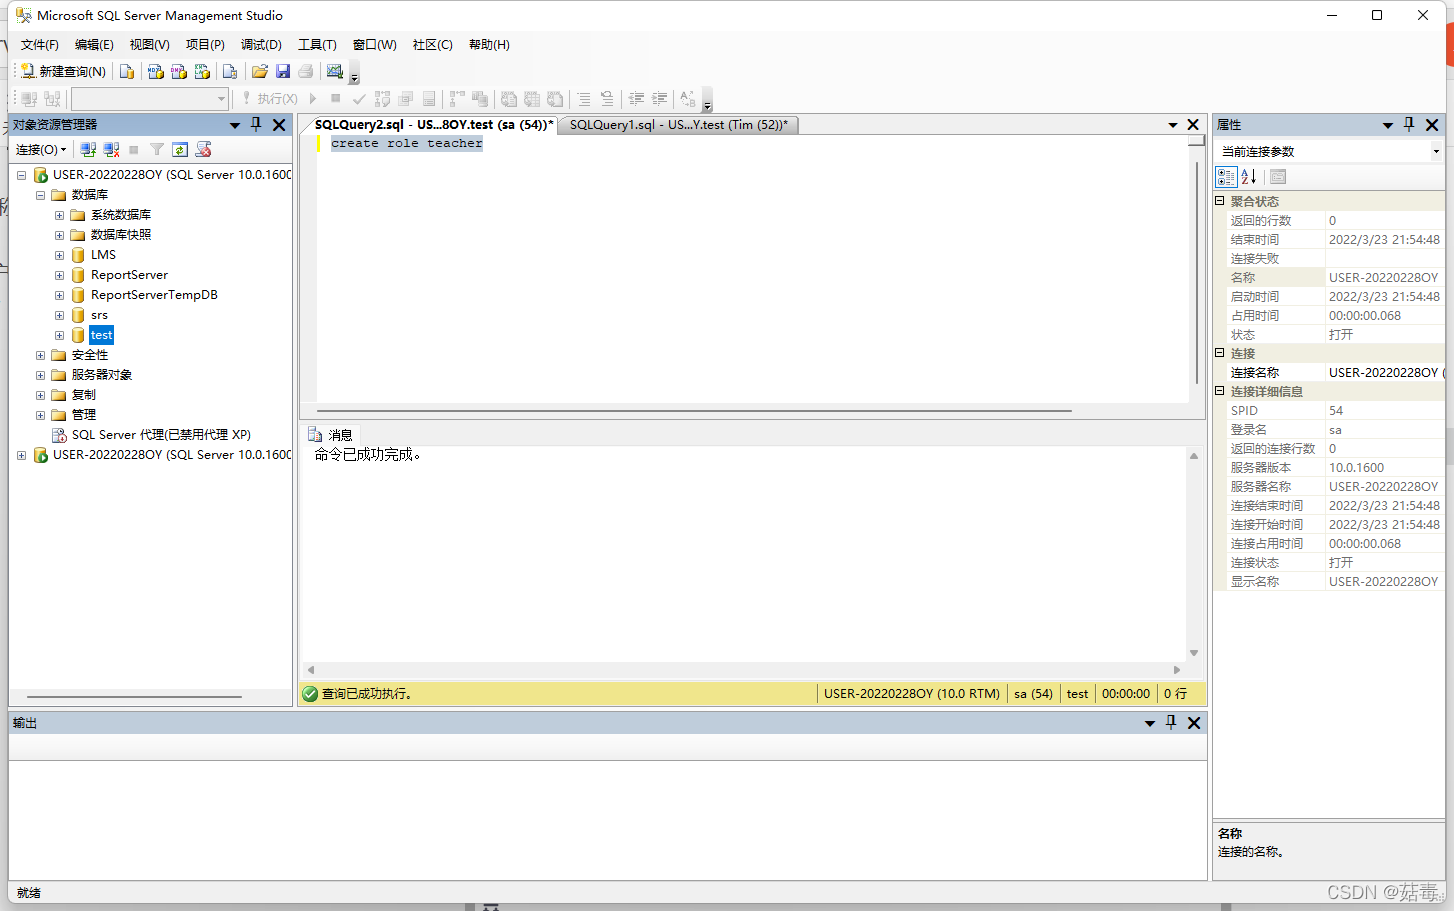Image resolution: width=1454 pixels, height=911 pixels.
Task: Select the SQL Server 代理 node
Action: [161, 435]
